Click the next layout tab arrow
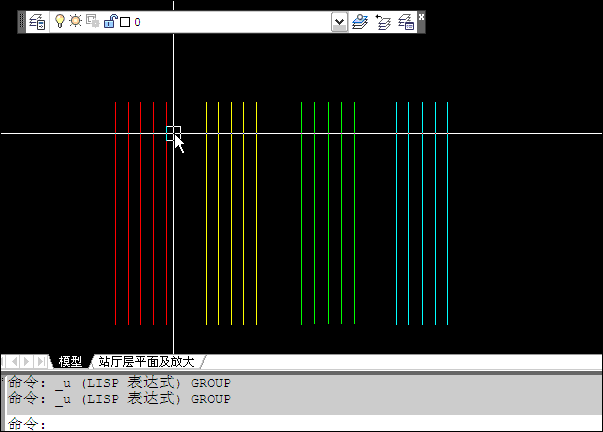 tap(27, 362)
